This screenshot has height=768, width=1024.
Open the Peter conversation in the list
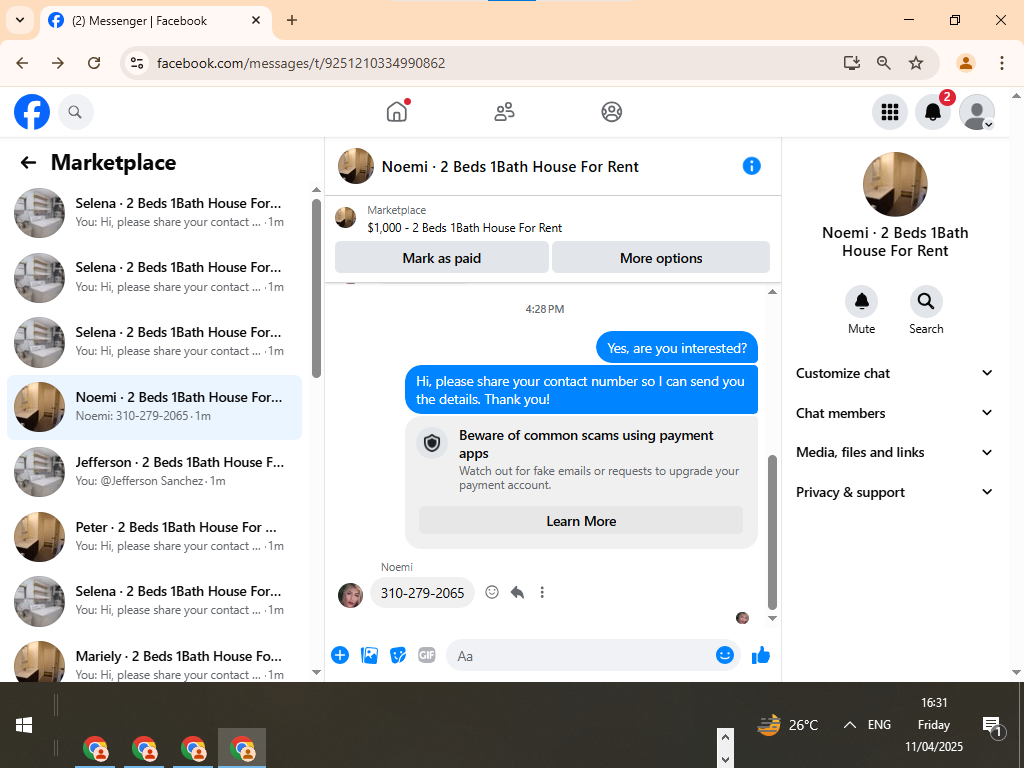pos(155,536)
